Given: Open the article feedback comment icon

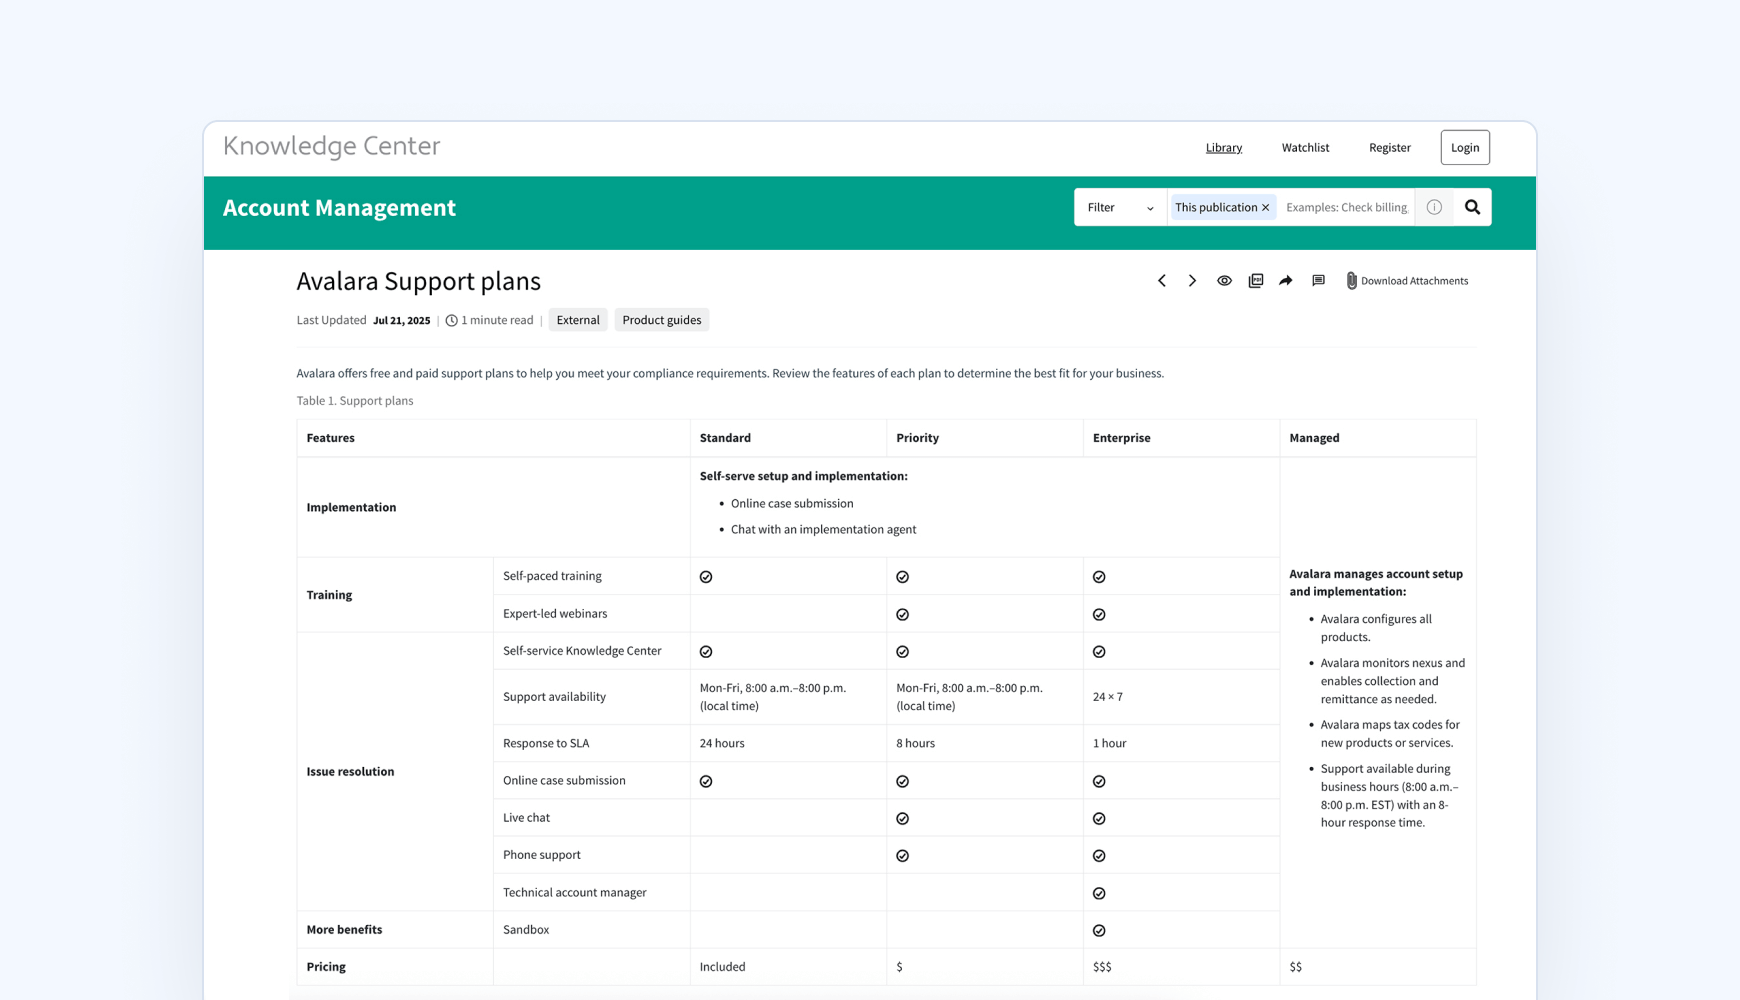Looking at the screenshot, I should (x=1318, y=281).
